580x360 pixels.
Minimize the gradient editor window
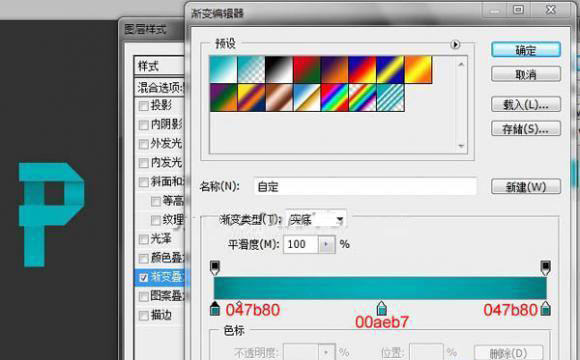pos(494,10)
